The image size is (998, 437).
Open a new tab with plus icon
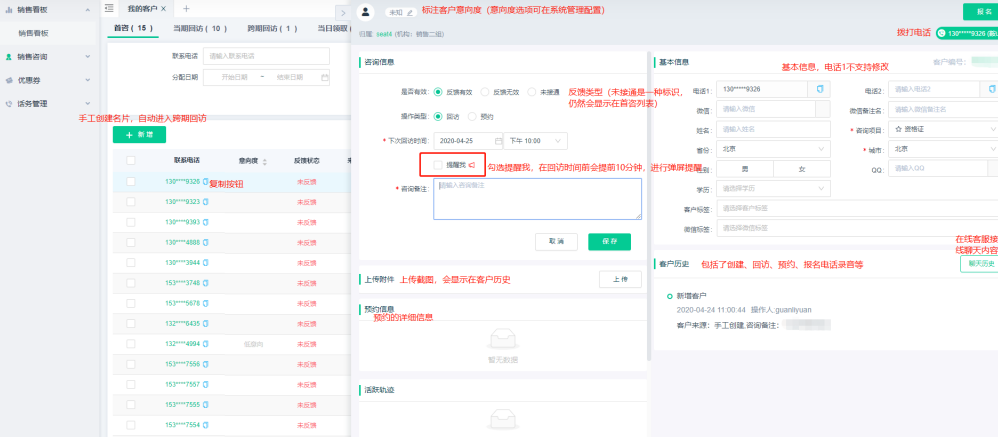pyautogui.click(x=185, y=8)
